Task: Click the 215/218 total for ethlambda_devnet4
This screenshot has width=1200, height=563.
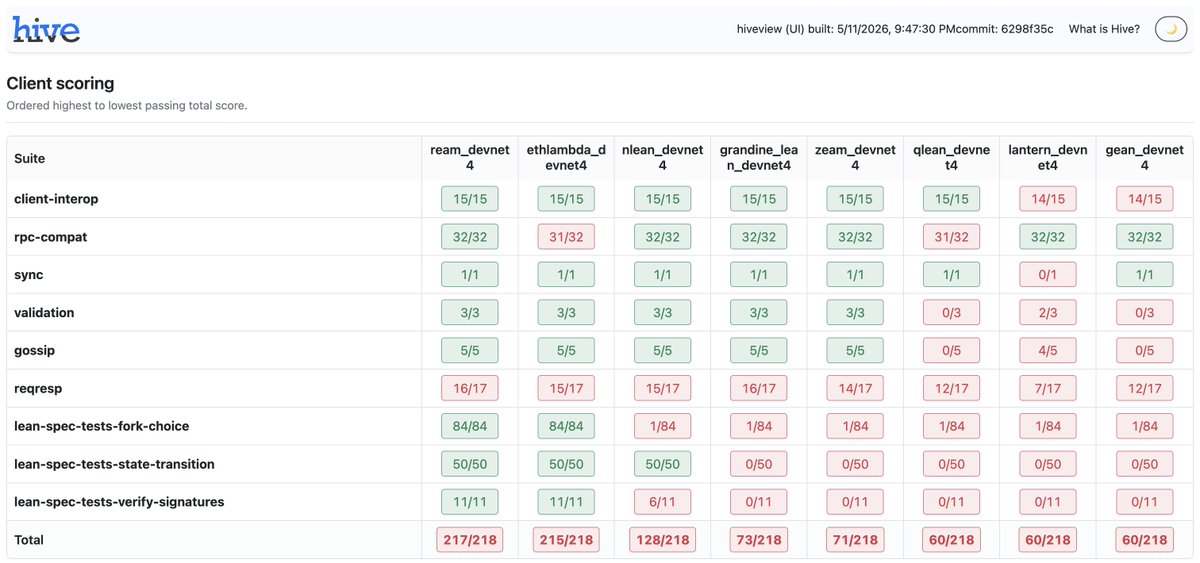Action: 566,540
